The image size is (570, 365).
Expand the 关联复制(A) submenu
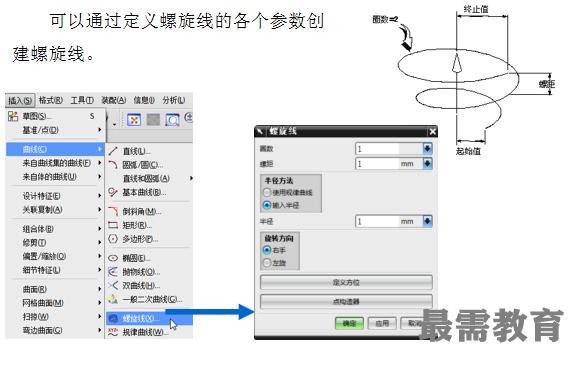(55, 210)
